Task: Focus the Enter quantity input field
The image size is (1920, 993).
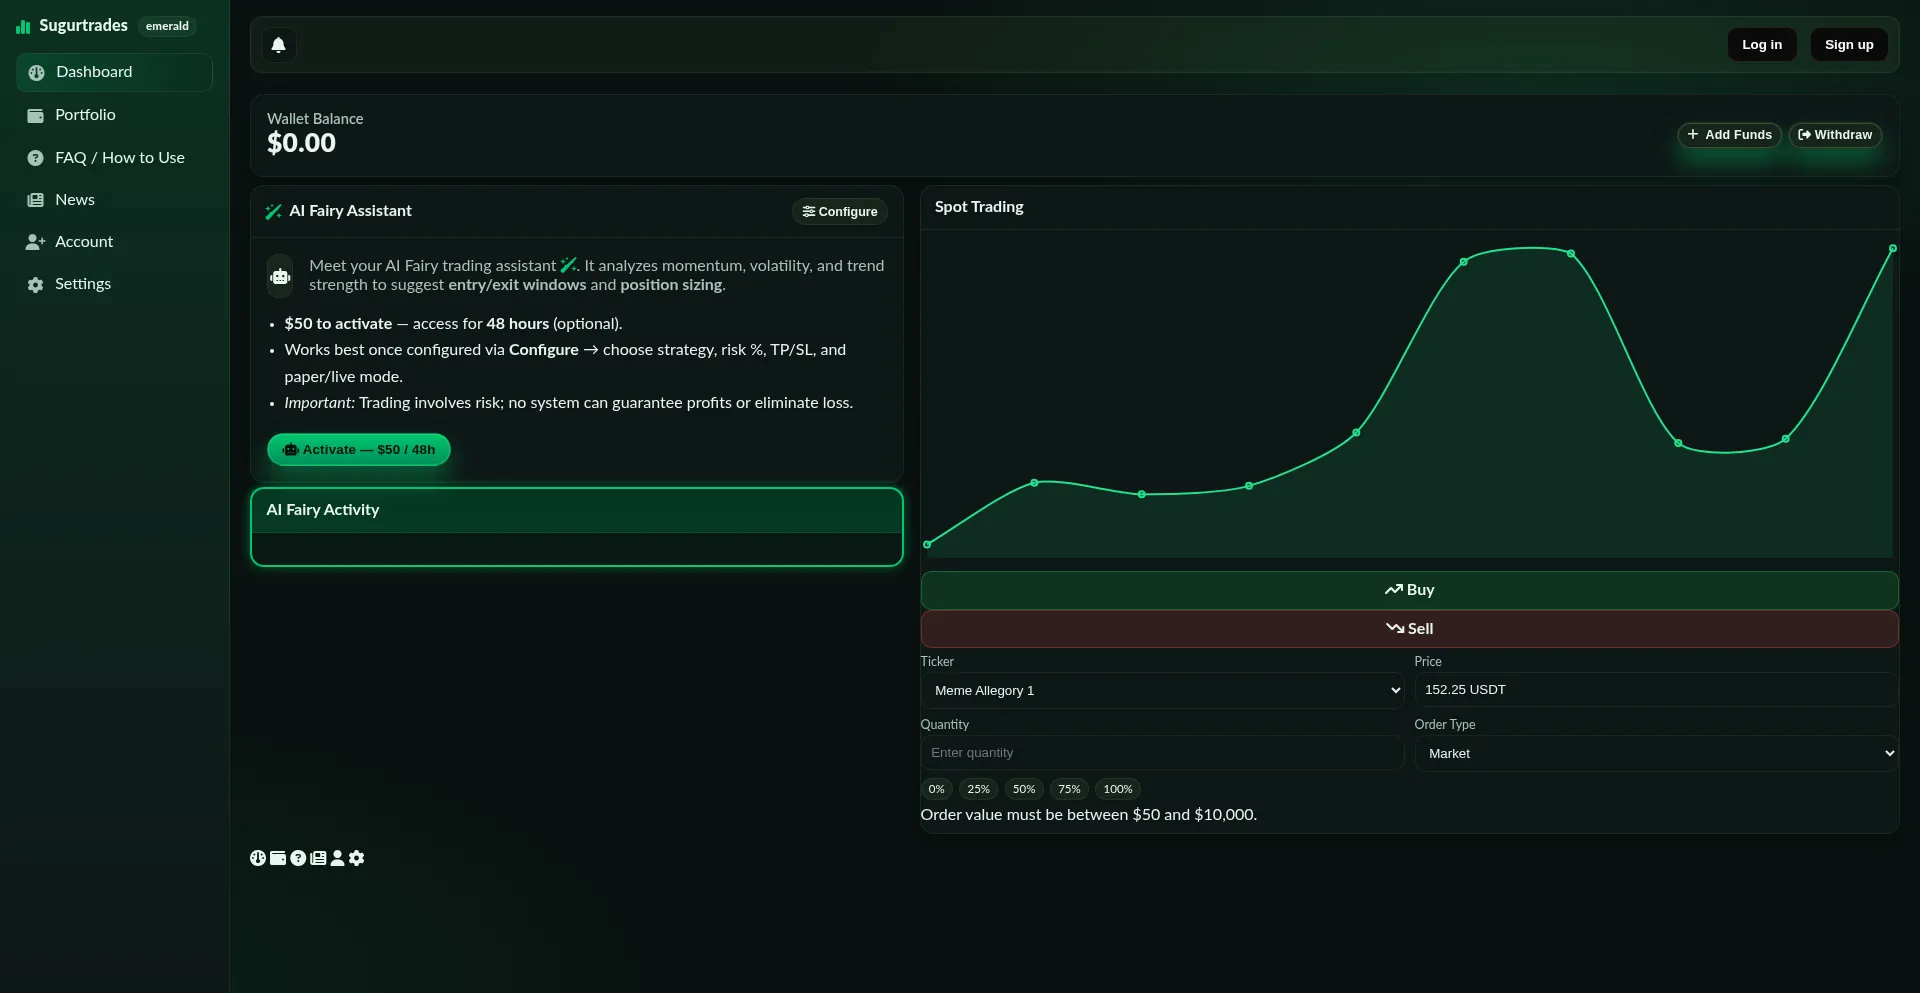Action: [x=1162, y=753]
